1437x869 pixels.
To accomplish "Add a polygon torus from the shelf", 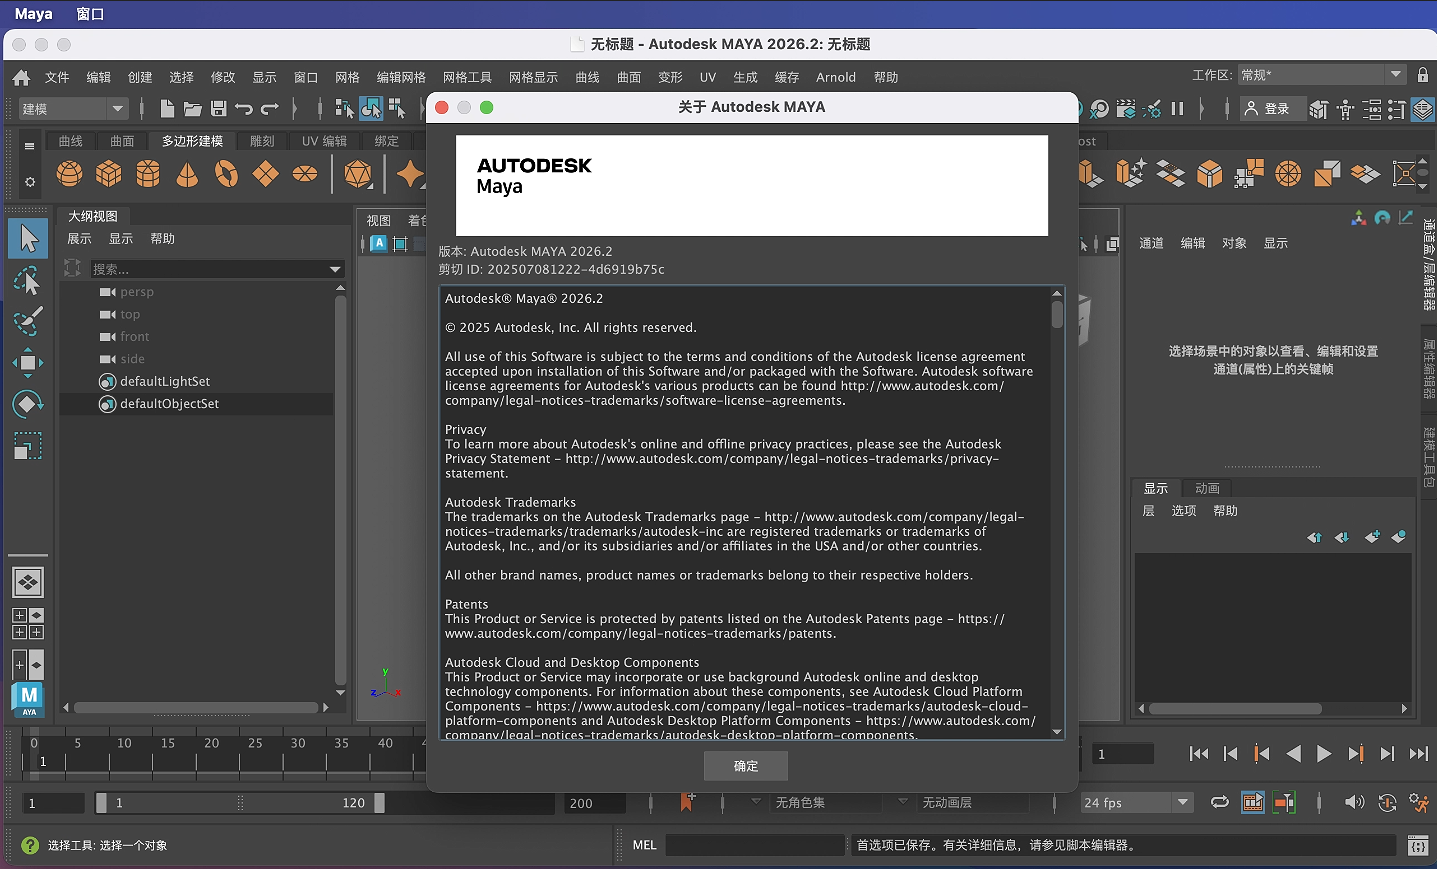I will coord(227,174).
